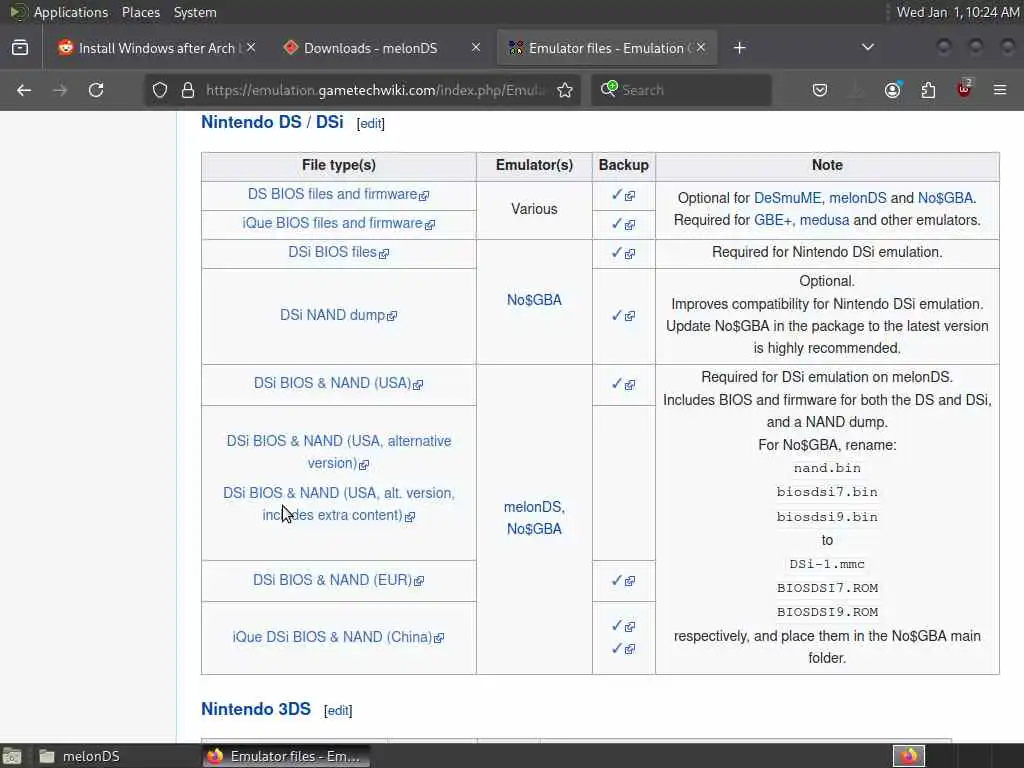Open DSi BIOS files link
Image resolution: width=1024 pixels, height=768 pixels.
(338, 252)
